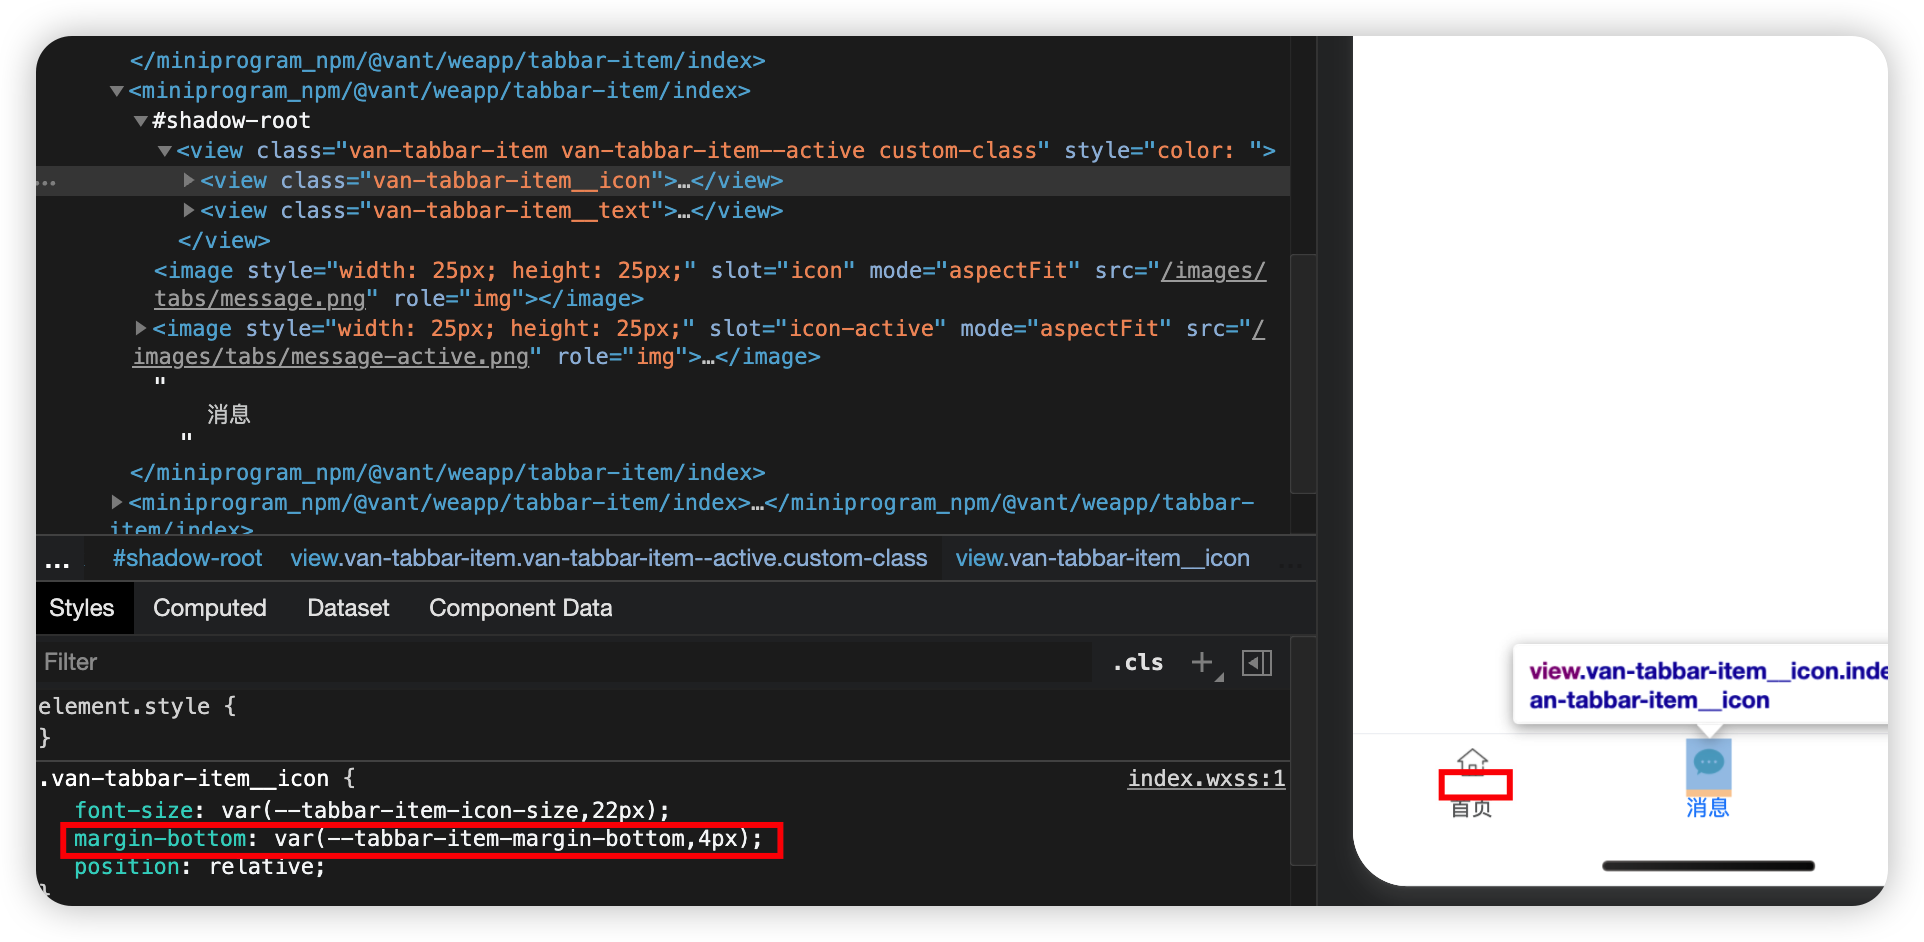This screenshot has height=942, width=1924.
Task: Collapse the van-tabbar-item--active view node
Action: 165,151
